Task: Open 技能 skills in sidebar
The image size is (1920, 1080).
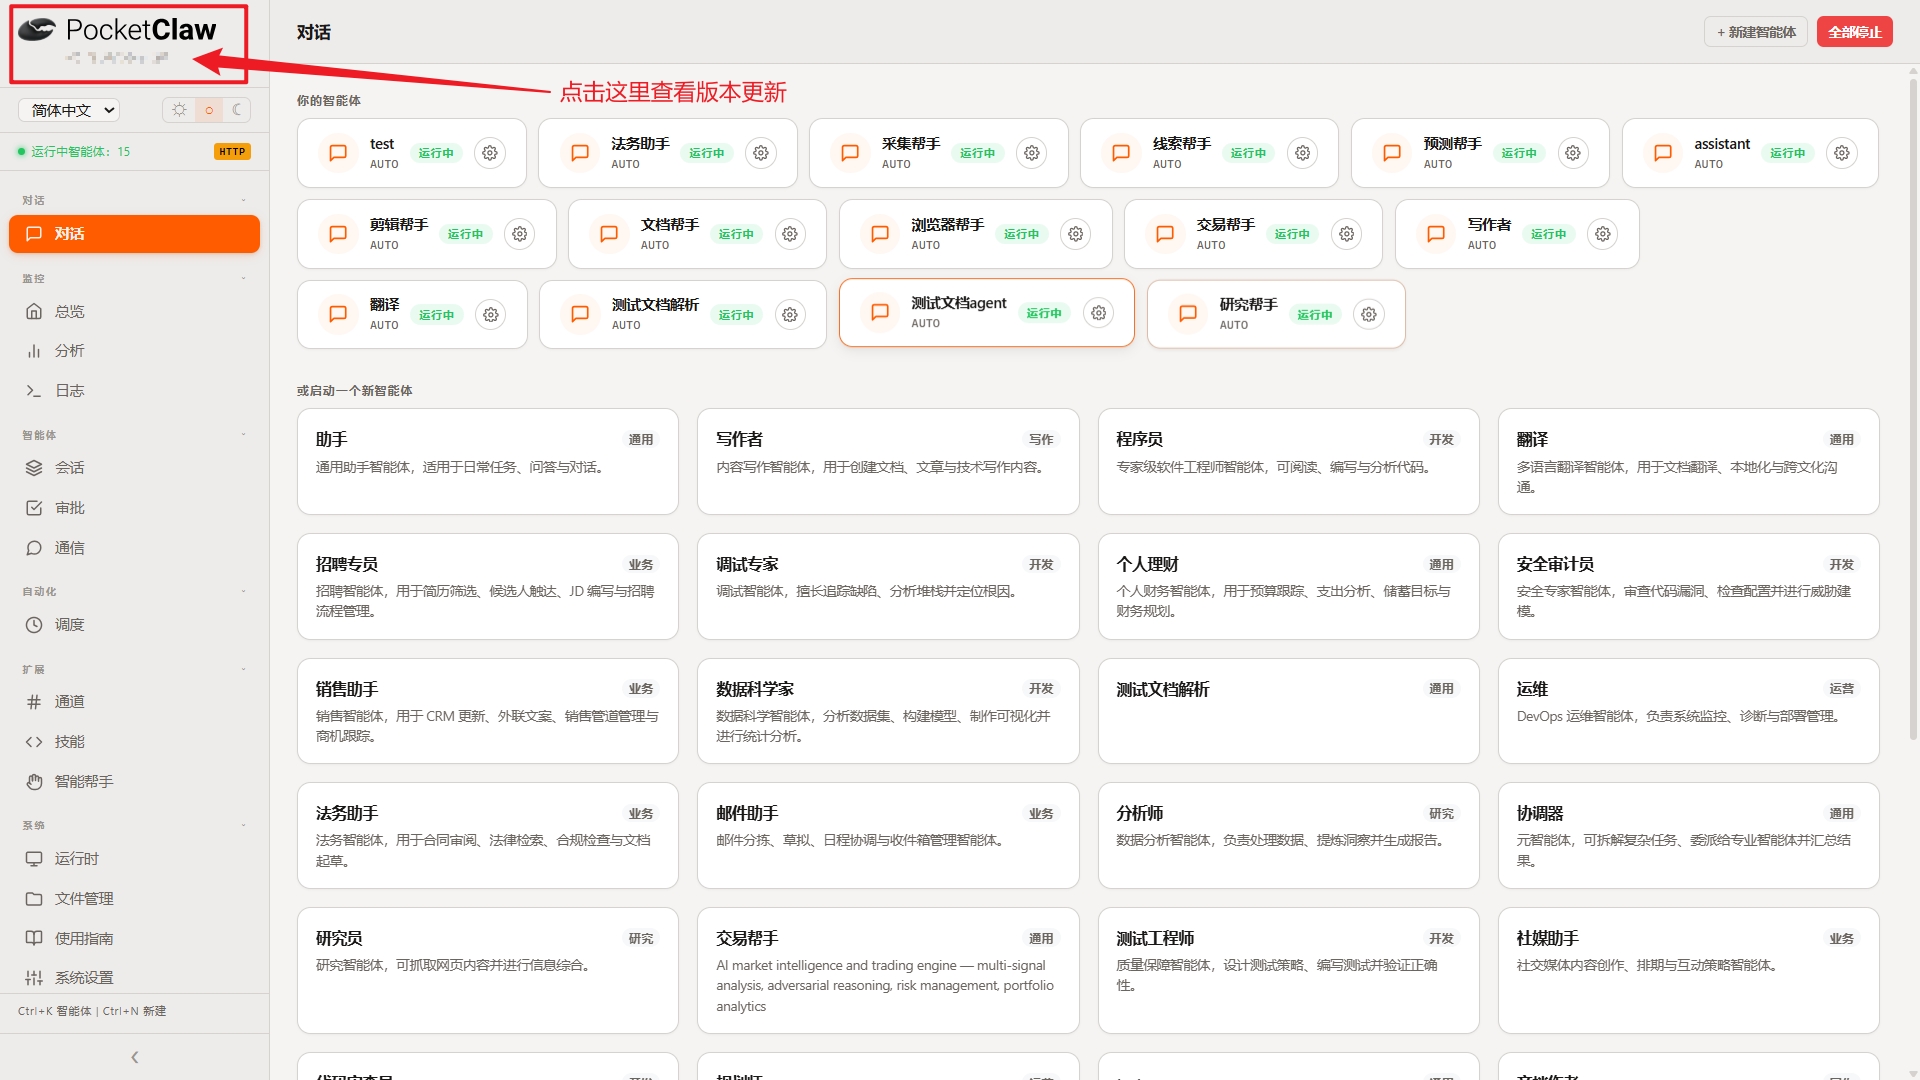Action: coord(134,742)
